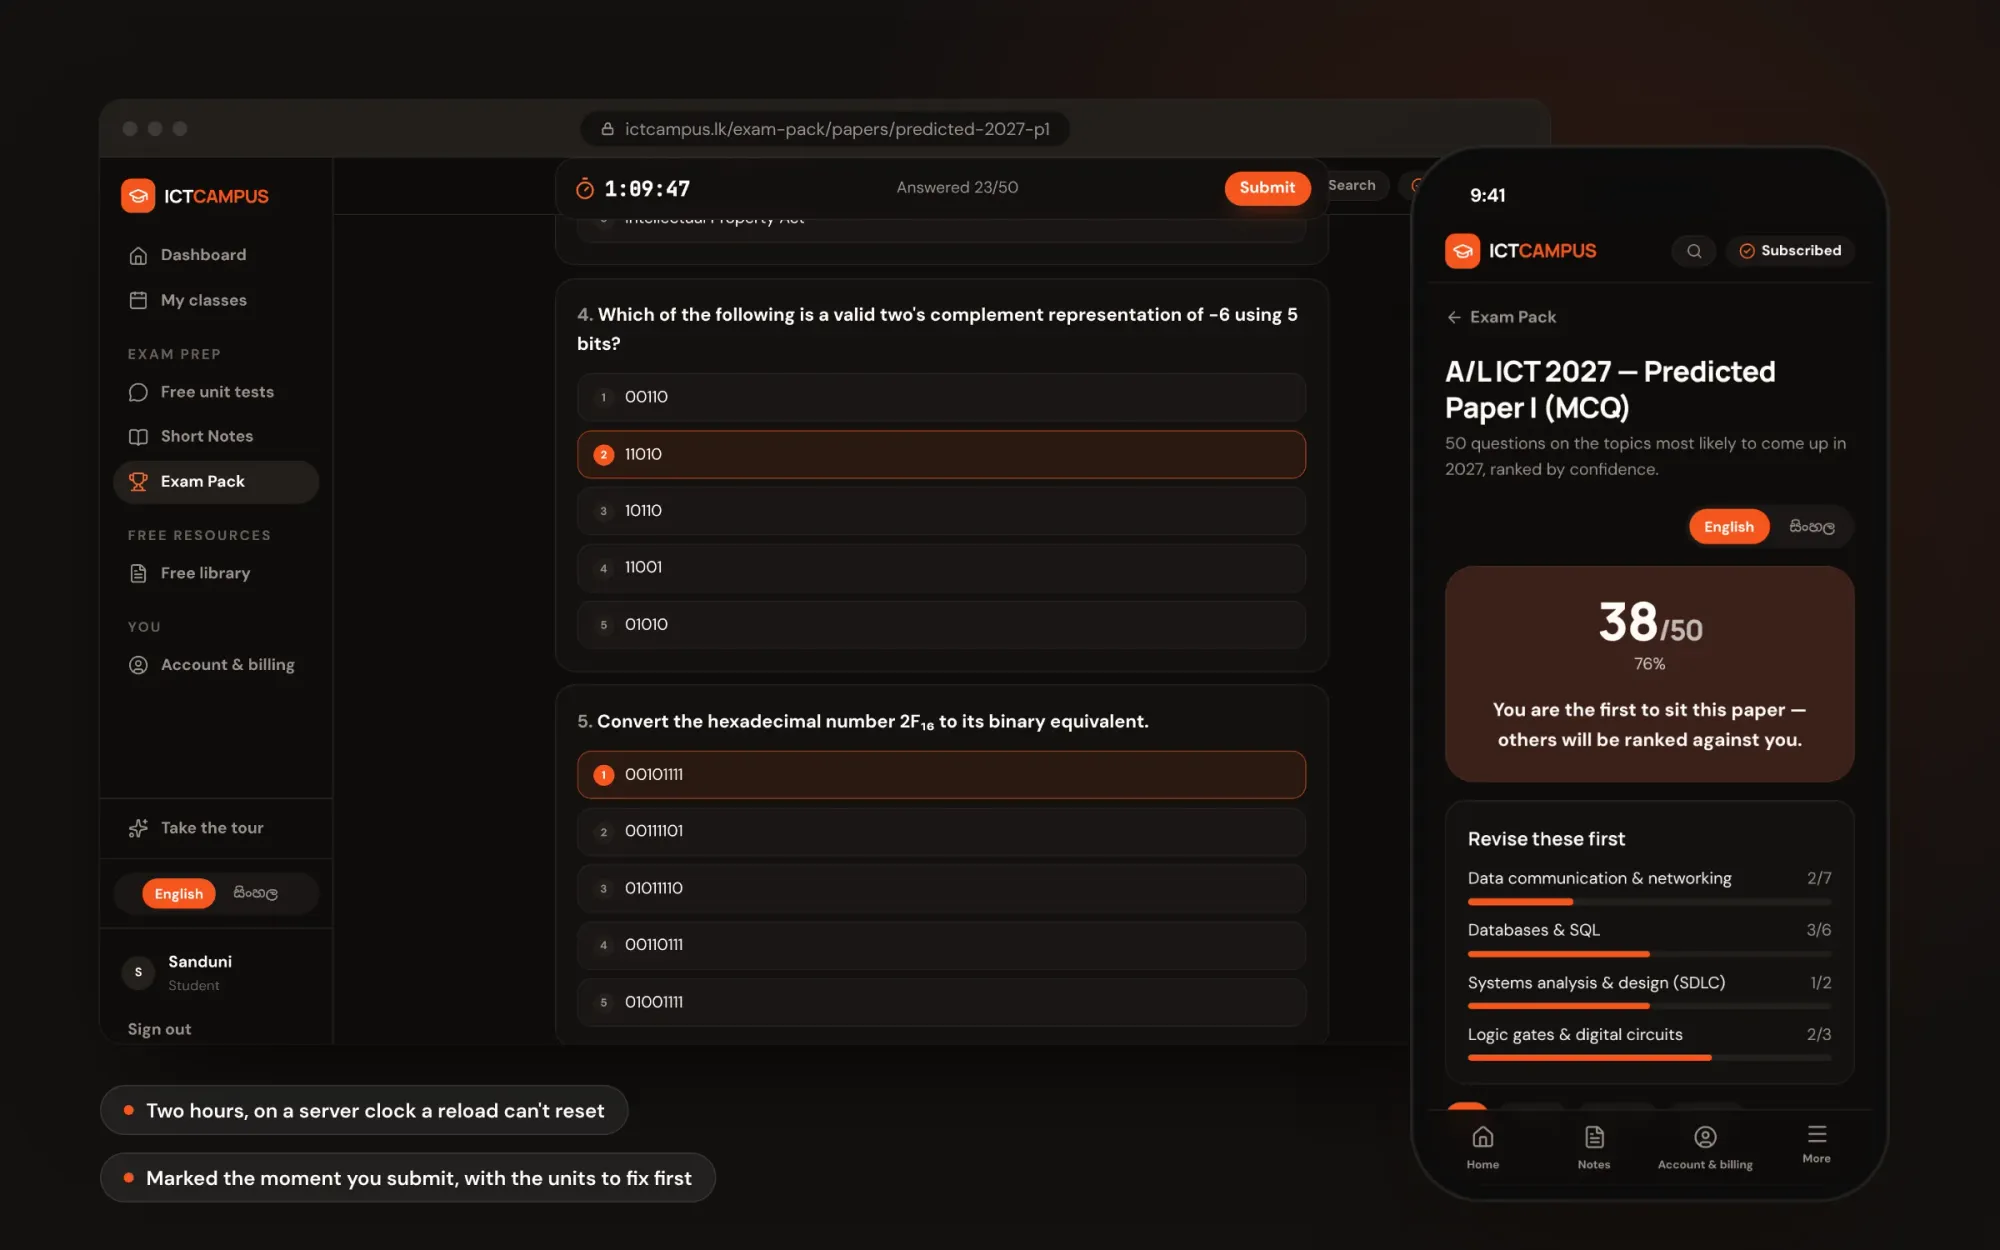Open Dashboard from the sidebar home icon
The image size is (2000, 1250).
click(138, 255)
